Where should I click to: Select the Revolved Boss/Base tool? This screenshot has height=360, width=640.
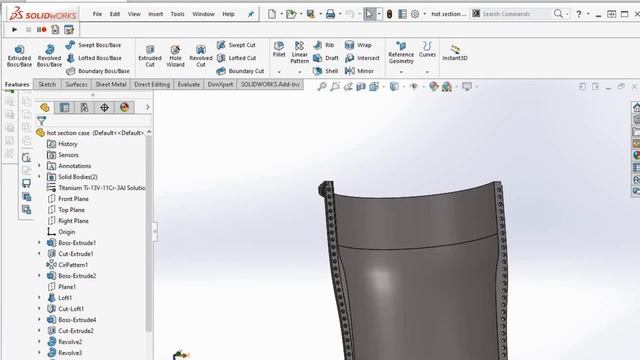(49, 56)
